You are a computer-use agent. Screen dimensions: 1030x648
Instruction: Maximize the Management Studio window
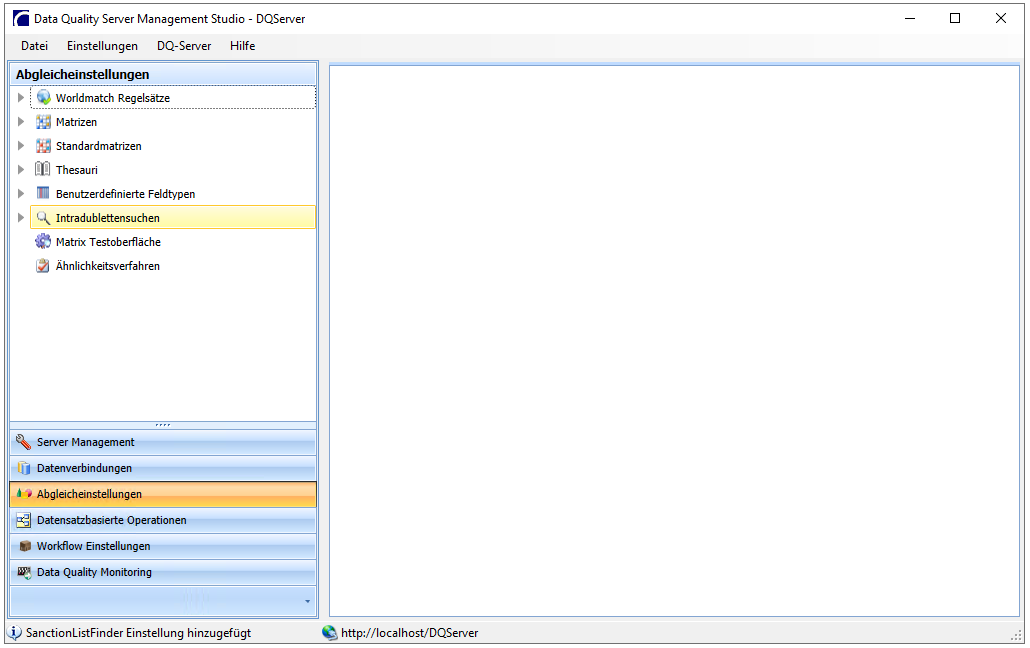coord(955,18)
